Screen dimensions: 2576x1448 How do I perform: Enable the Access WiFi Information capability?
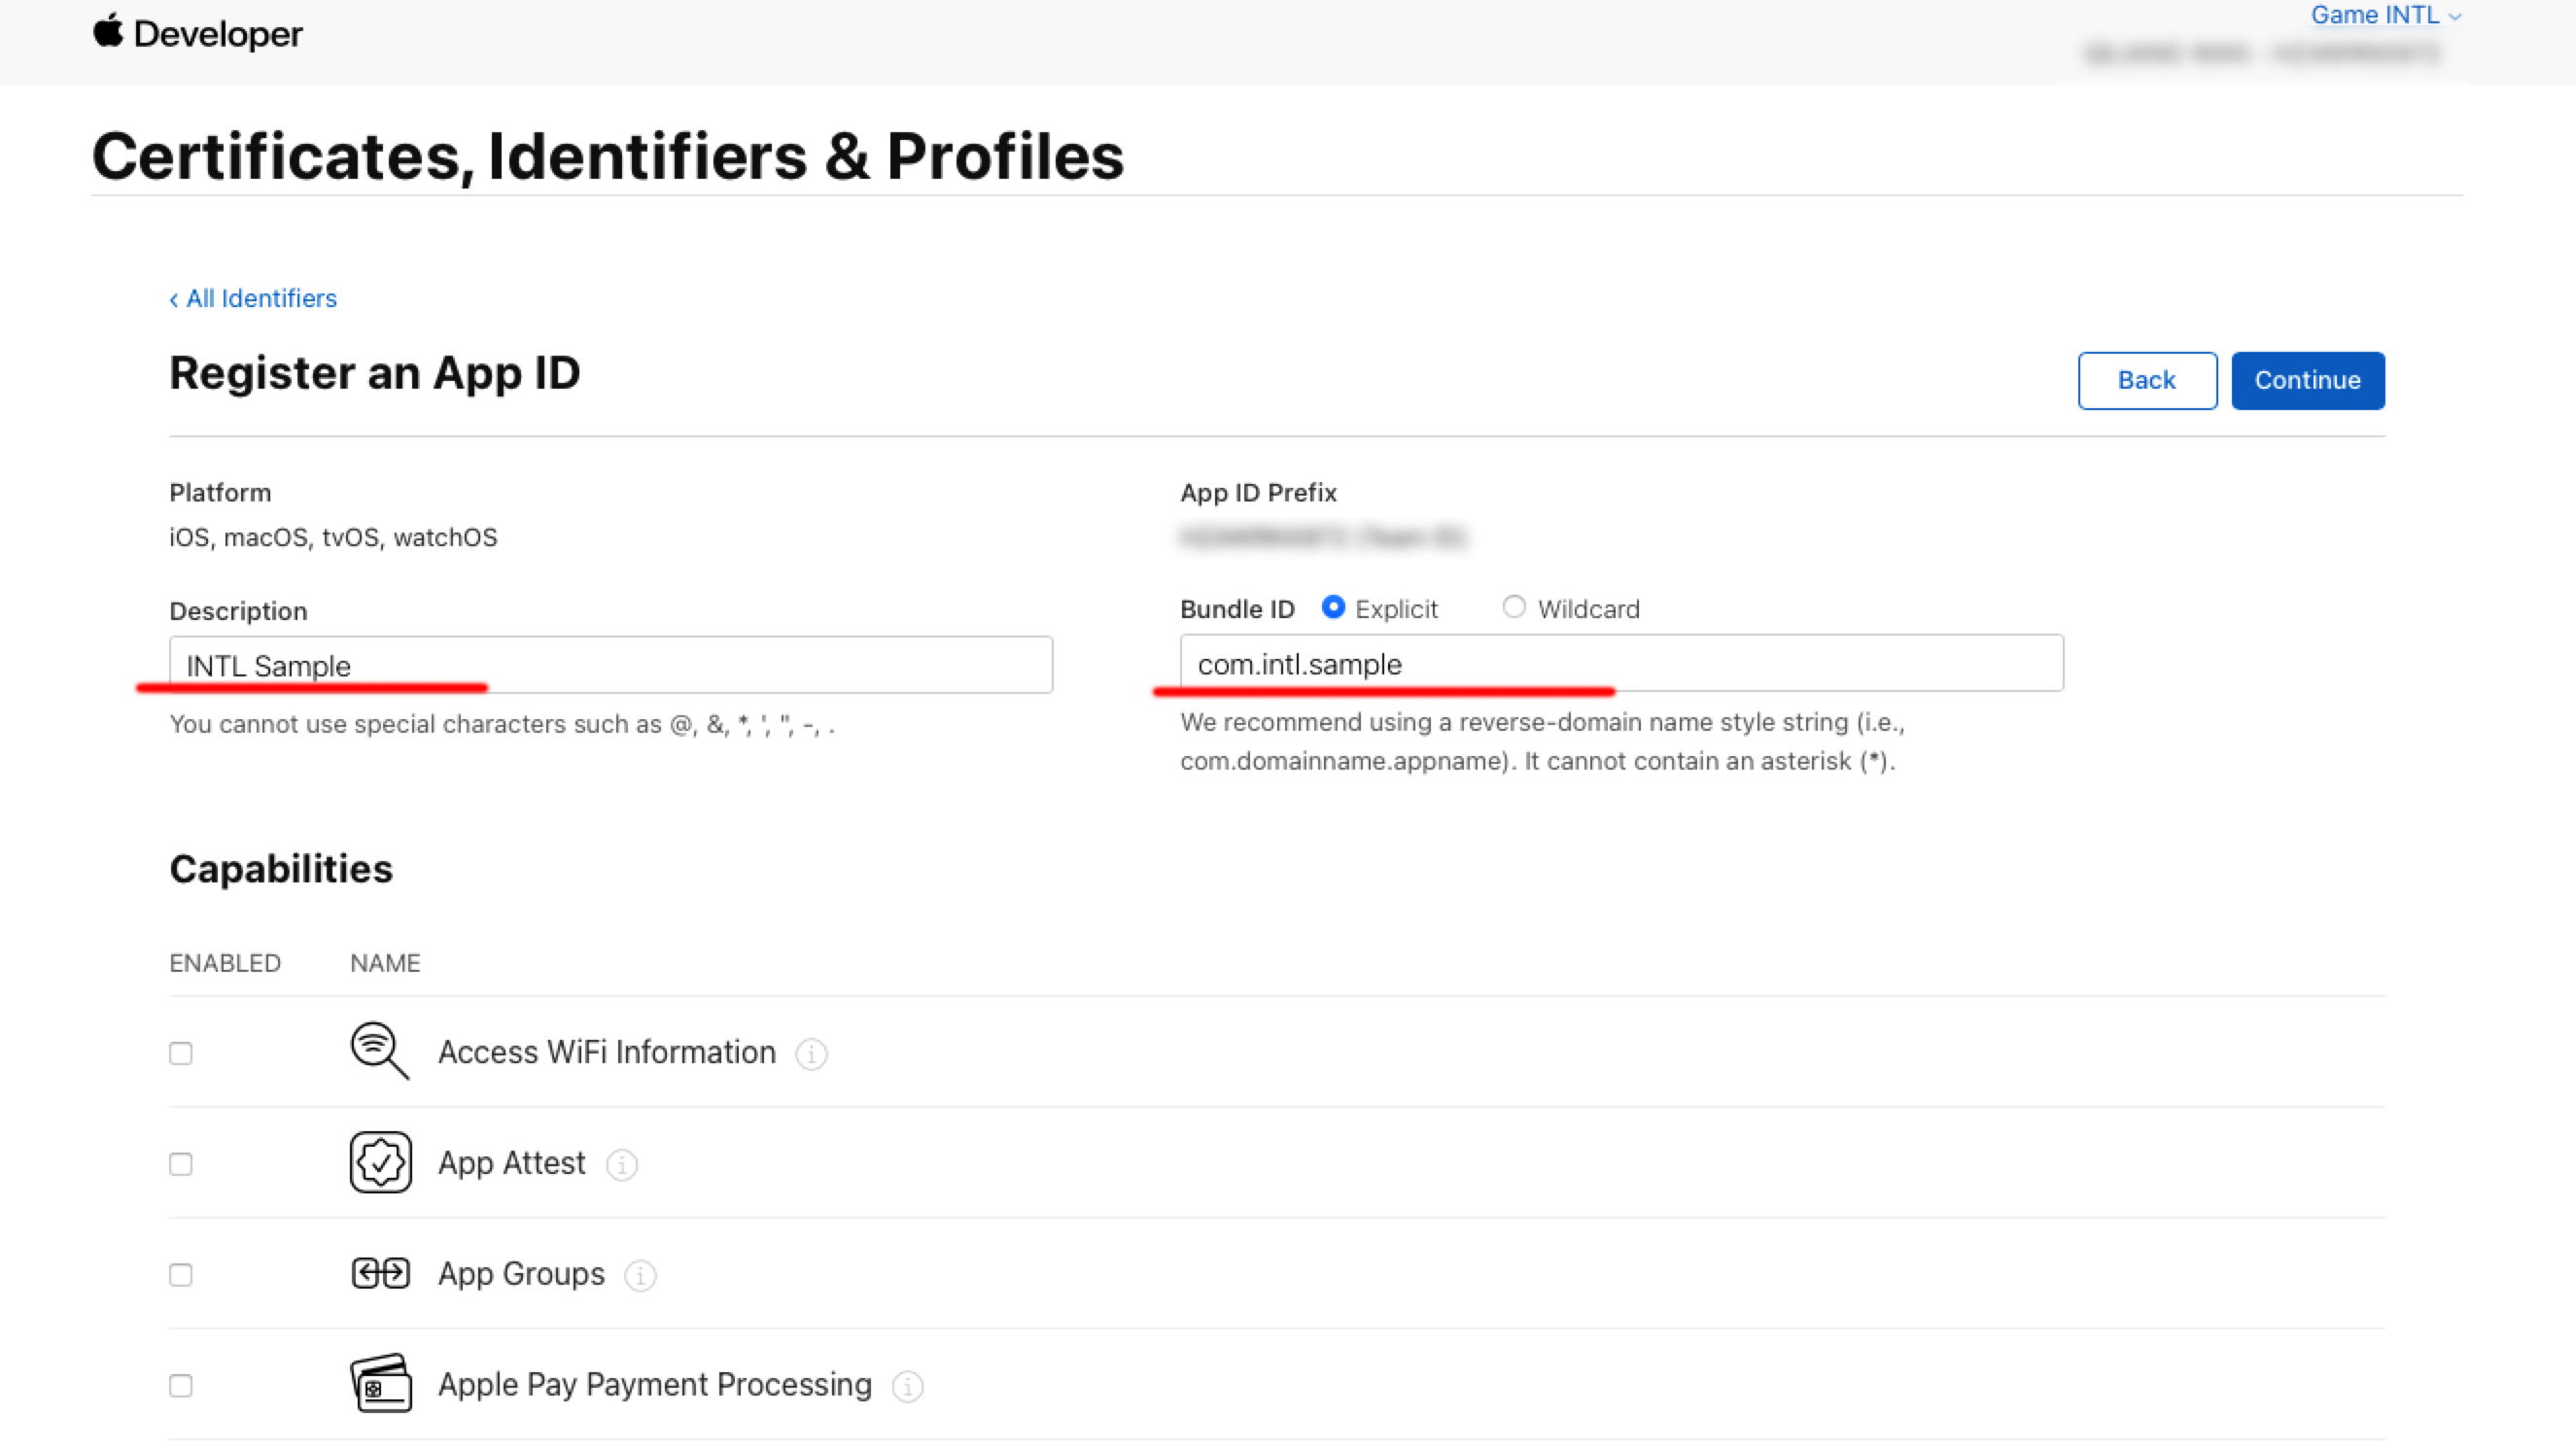pos(181,1053)
